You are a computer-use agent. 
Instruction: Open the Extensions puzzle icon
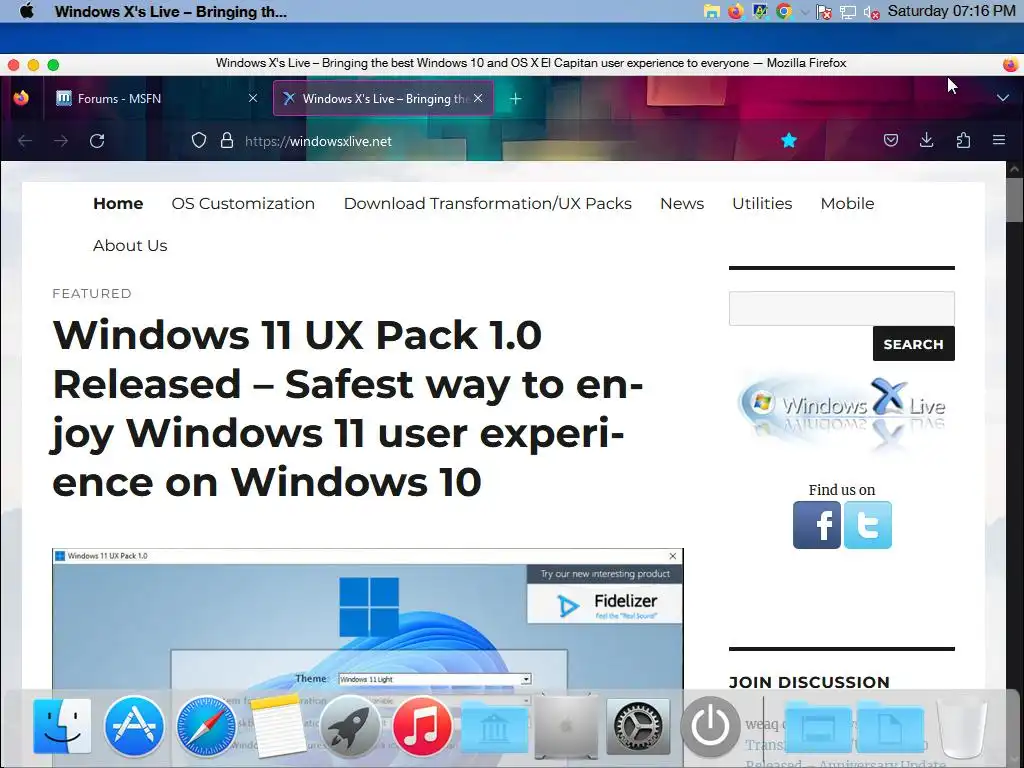963,140
